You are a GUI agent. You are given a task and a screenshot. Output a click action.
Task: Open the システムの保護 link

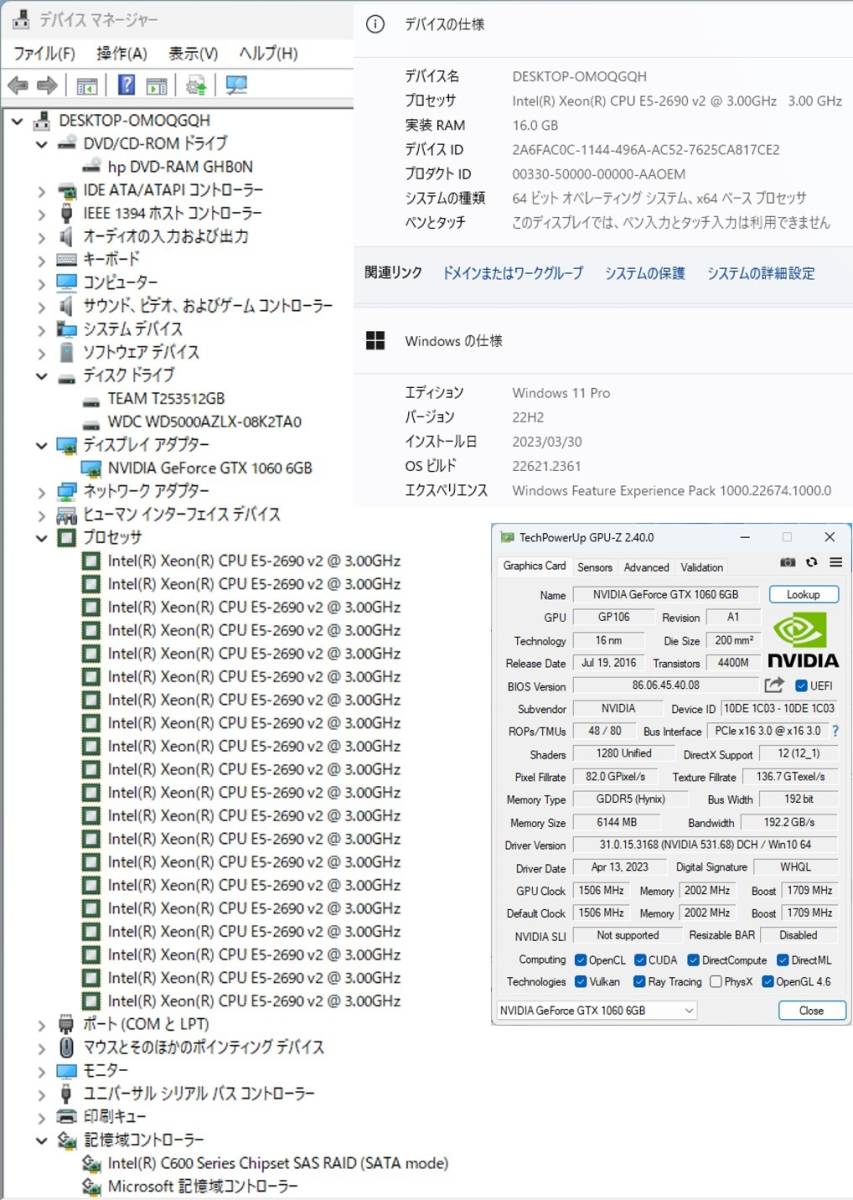point(645,272)
